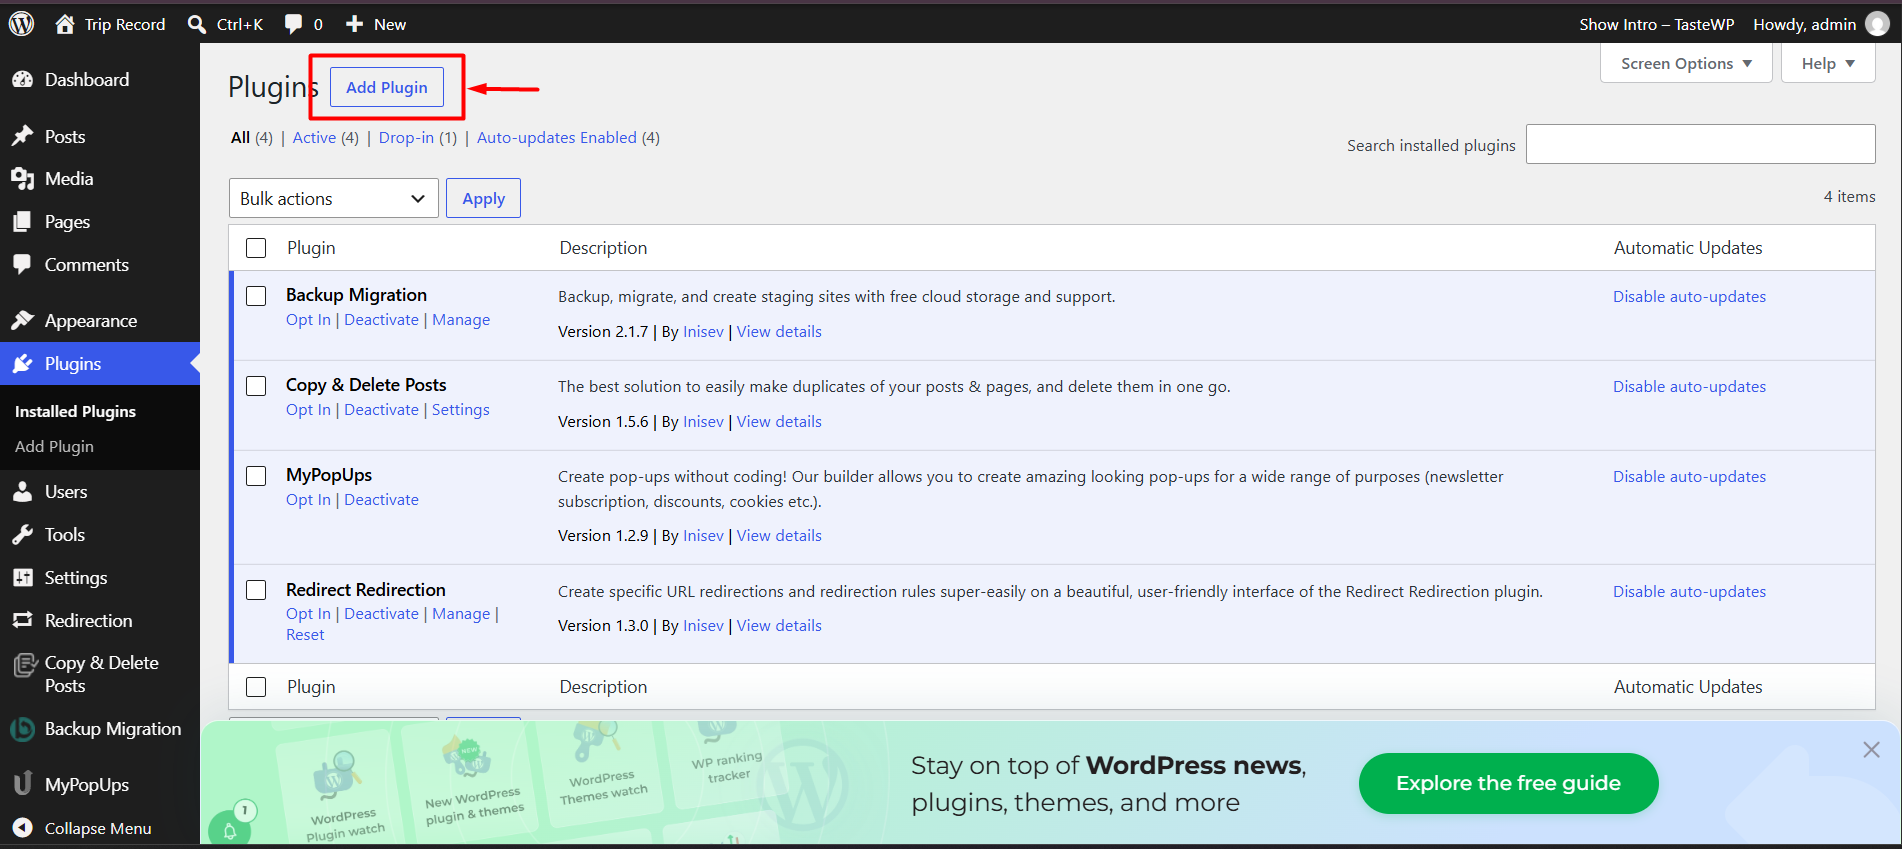Screen dimensions: 1902x849
Task: Tick the select-all checkbox in table footer
Action: [x=256, y=687]
